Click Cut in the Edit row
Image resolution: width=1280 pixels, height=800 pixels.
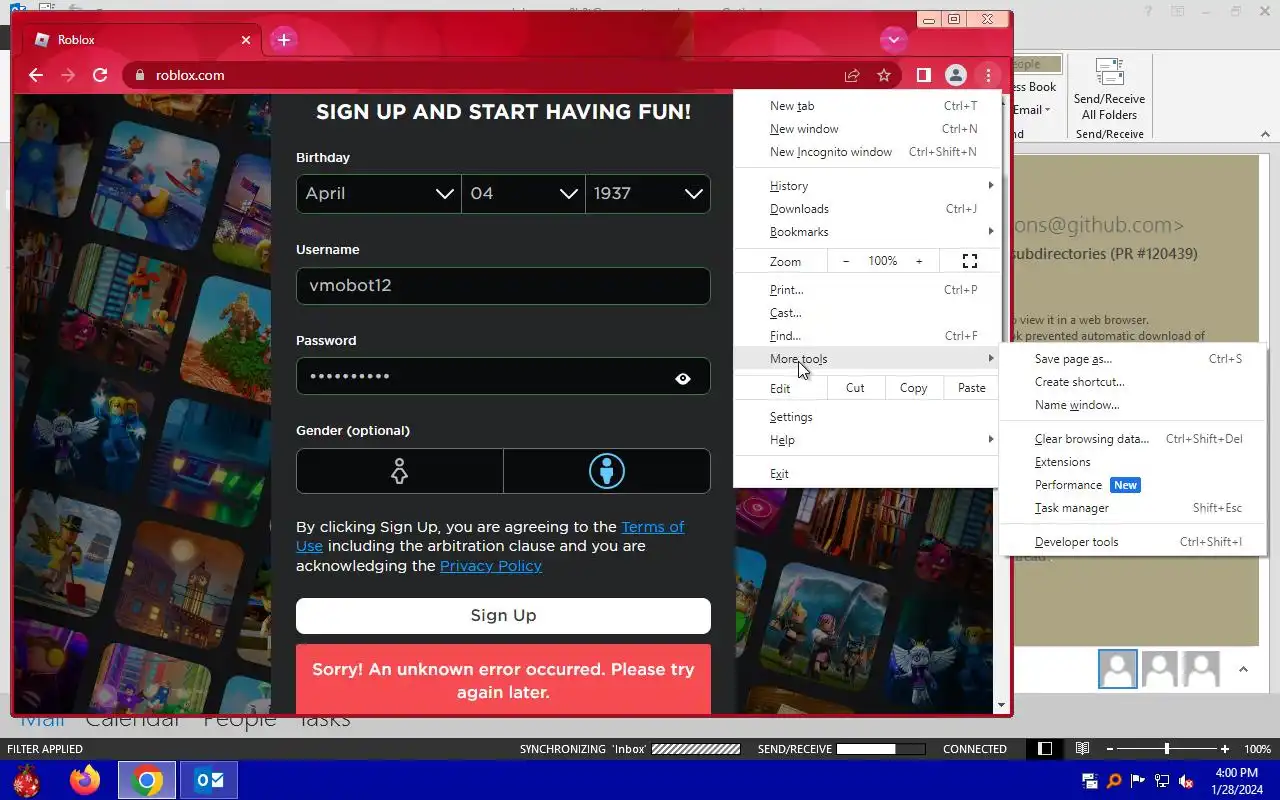pyautogui.click(x=855, y=388)
